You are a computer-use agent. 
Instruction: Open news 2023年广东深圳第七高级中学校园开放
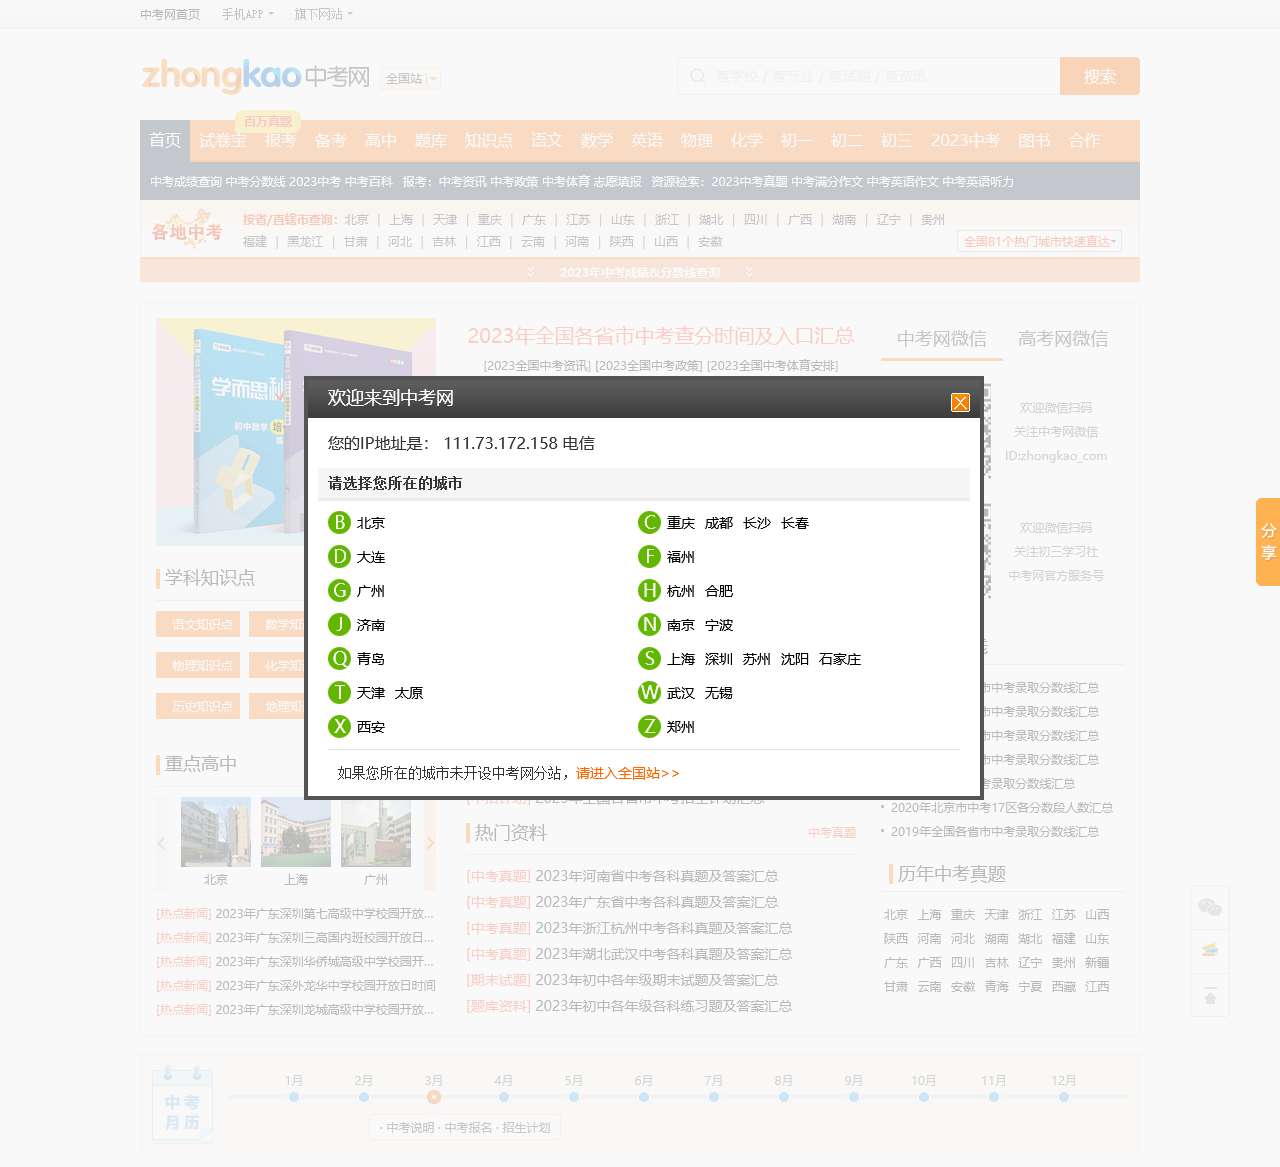coord(324,914)
